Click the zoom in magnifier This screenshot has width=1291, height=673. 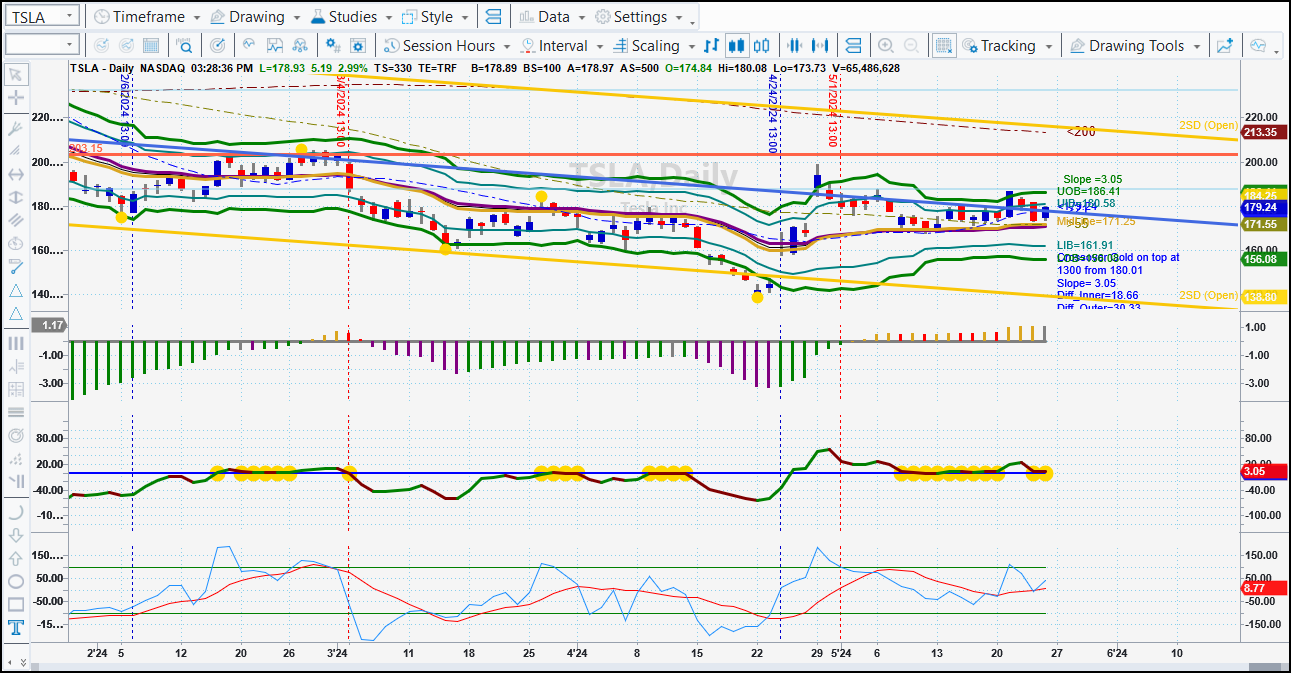(885, 46)
